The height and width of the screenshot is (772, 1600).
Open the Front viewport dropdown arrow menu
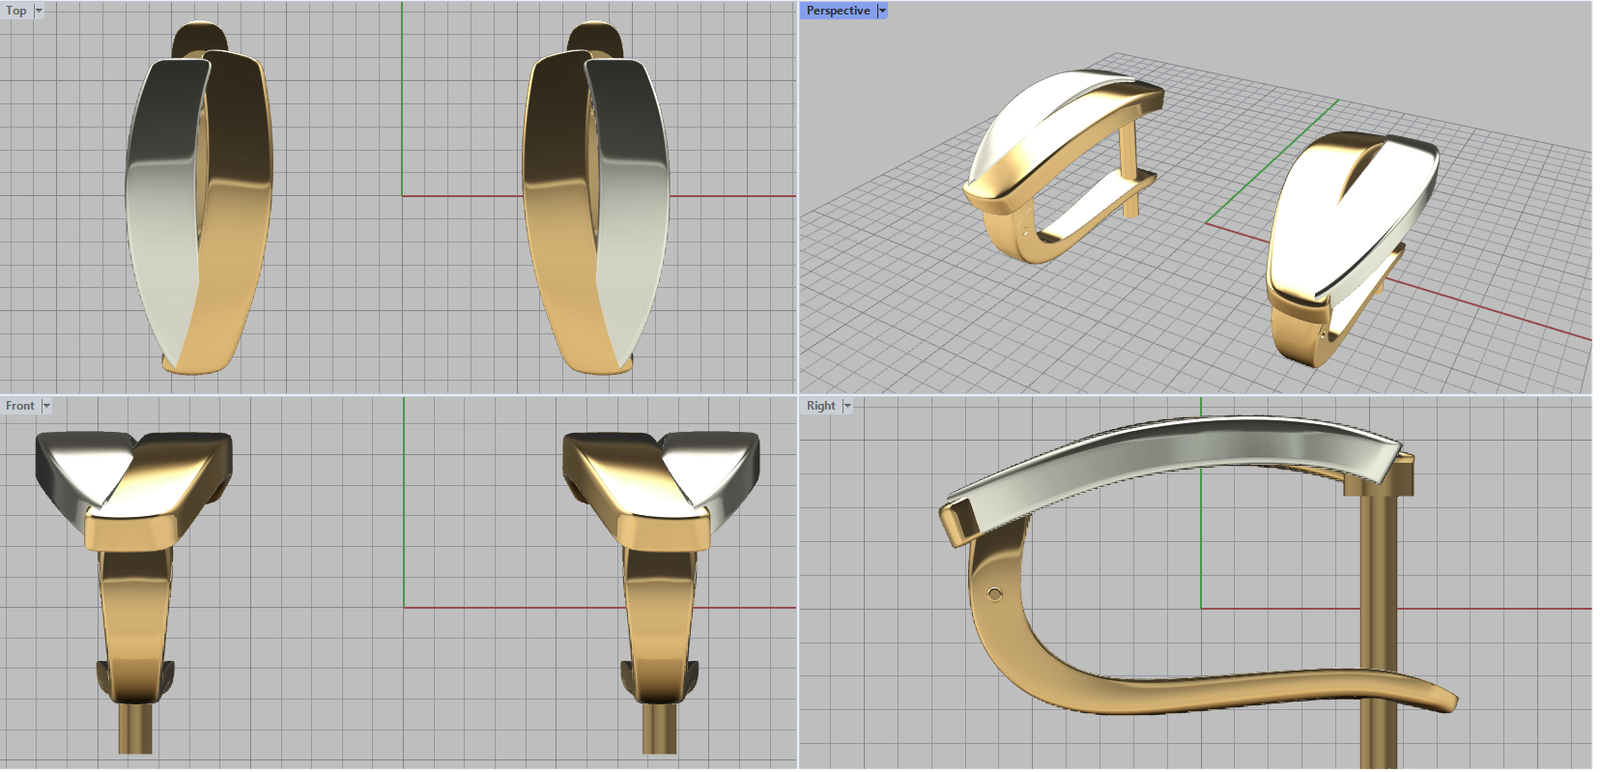coord(46,406)
